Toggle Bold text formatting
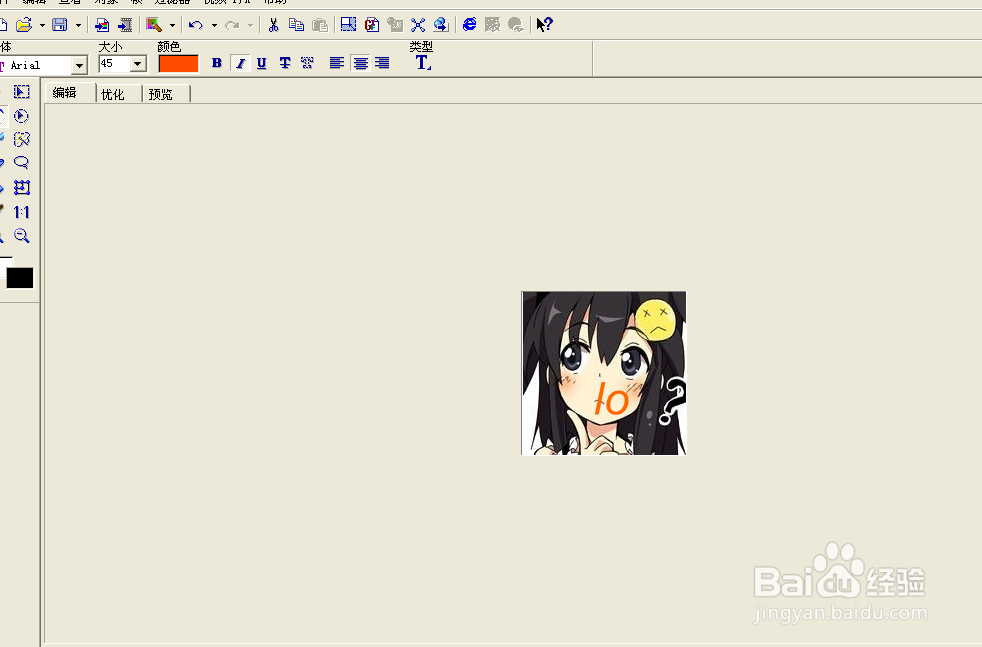This screenshot has width=982, height=647. coord(217,63)
